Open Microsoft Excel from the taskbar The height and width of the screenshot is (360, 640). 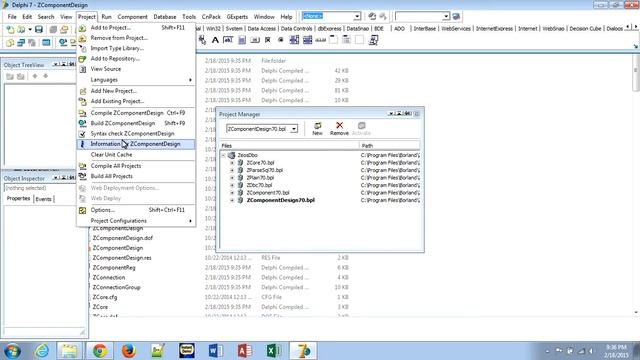(x=273, y=351)
